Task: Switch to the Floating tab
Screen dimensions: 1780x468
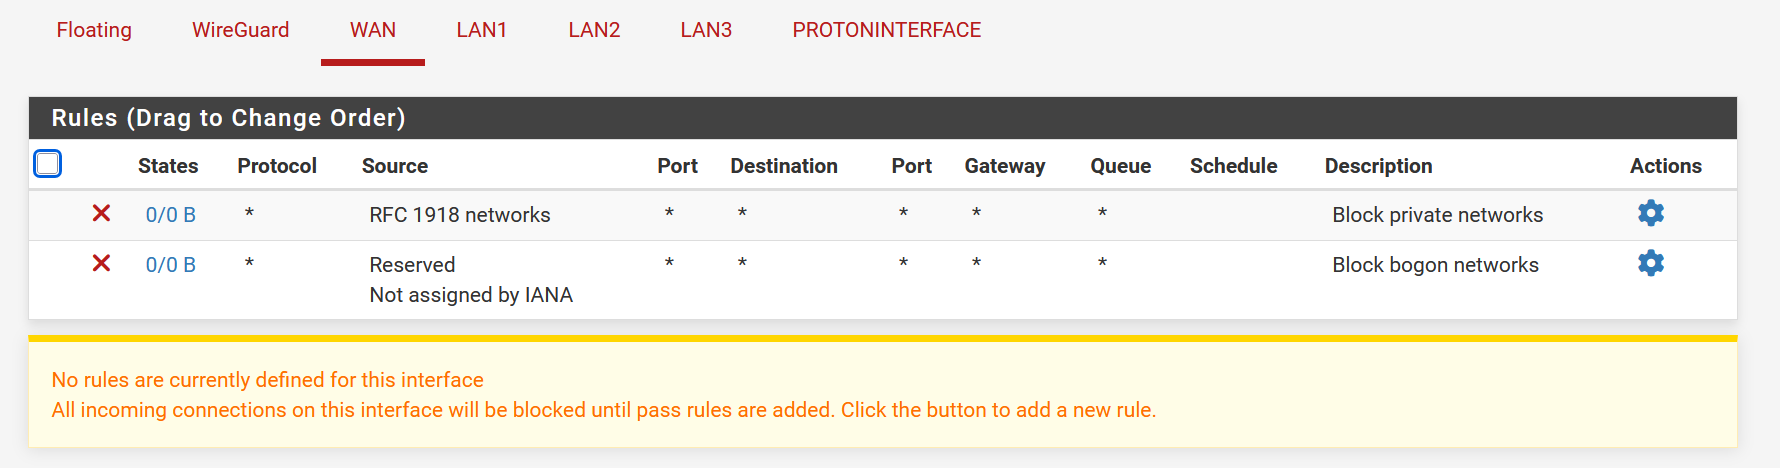Action: pyautogui.click(x=94, y=30)
